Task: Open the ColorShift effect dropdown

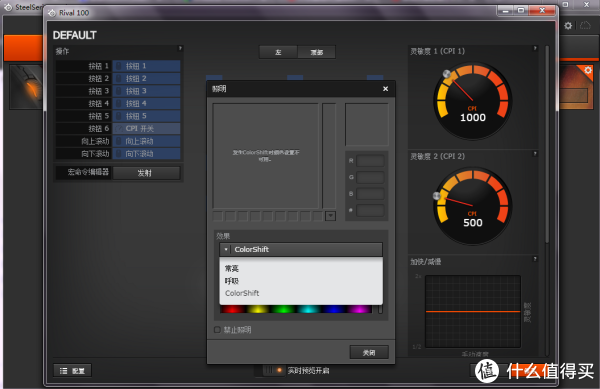Action: click(301, 249)
